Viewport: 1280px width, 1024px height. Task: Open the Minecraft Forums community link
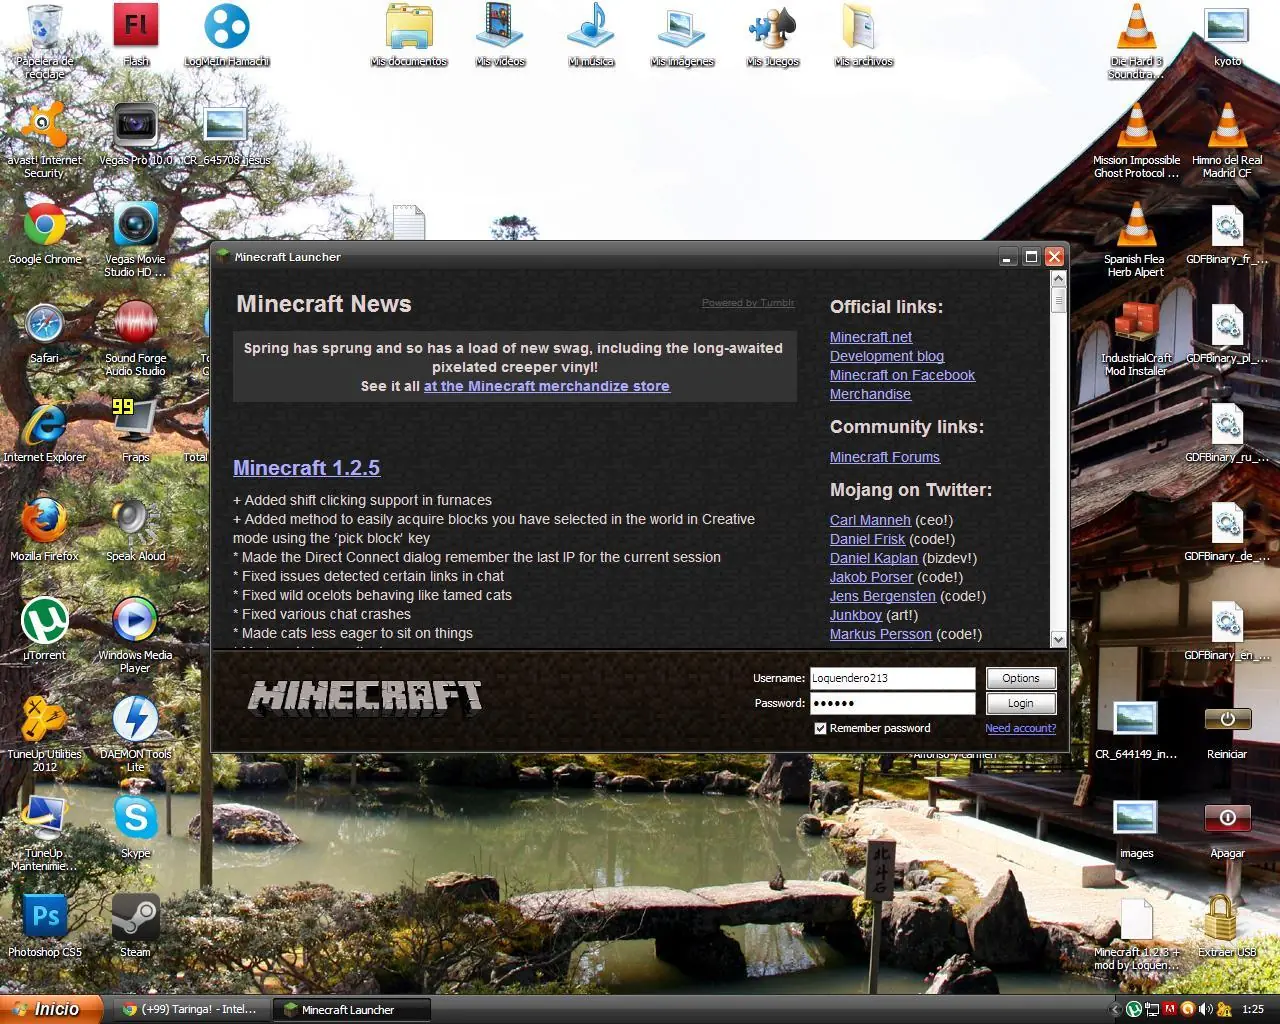pos(885,457)
